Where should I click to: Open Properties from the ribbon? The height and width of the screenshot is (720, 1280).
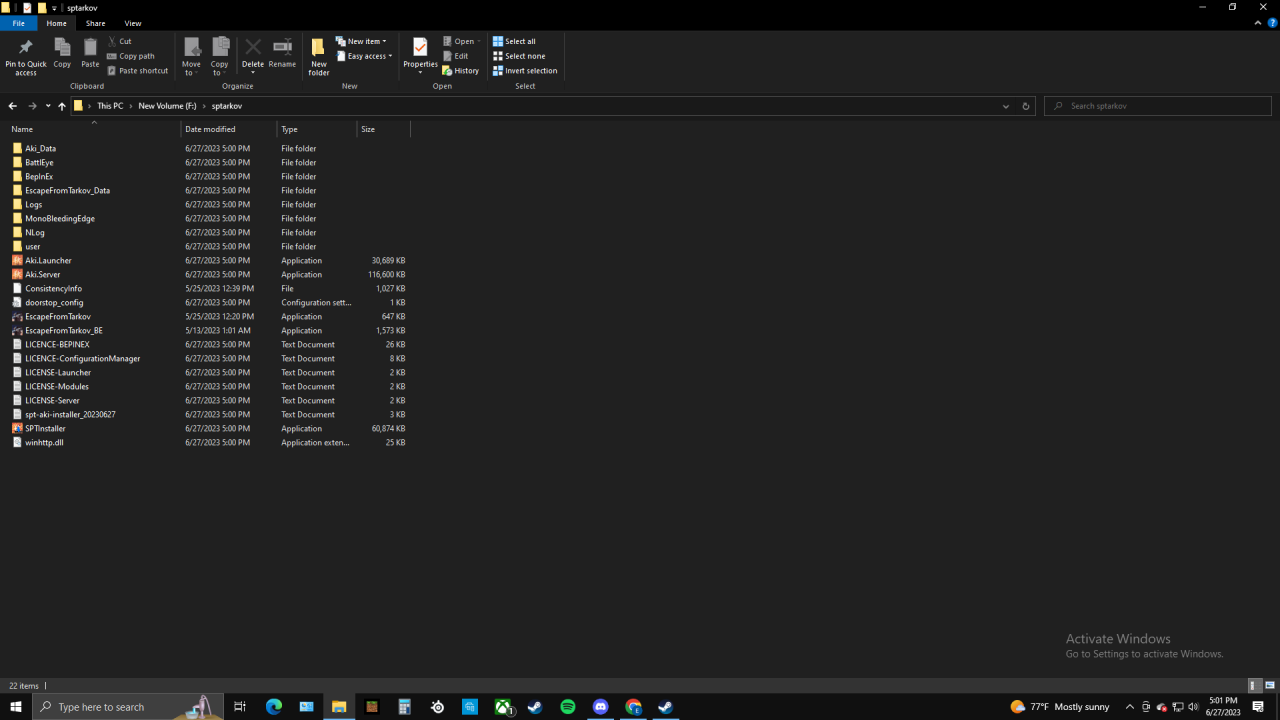pyautogui.click(x=420, y=54)
